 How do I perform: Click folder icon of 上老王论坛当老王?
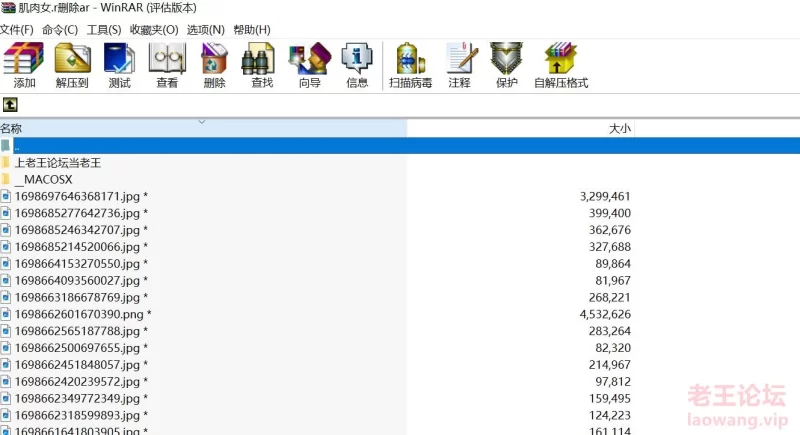tap(6, 163)
